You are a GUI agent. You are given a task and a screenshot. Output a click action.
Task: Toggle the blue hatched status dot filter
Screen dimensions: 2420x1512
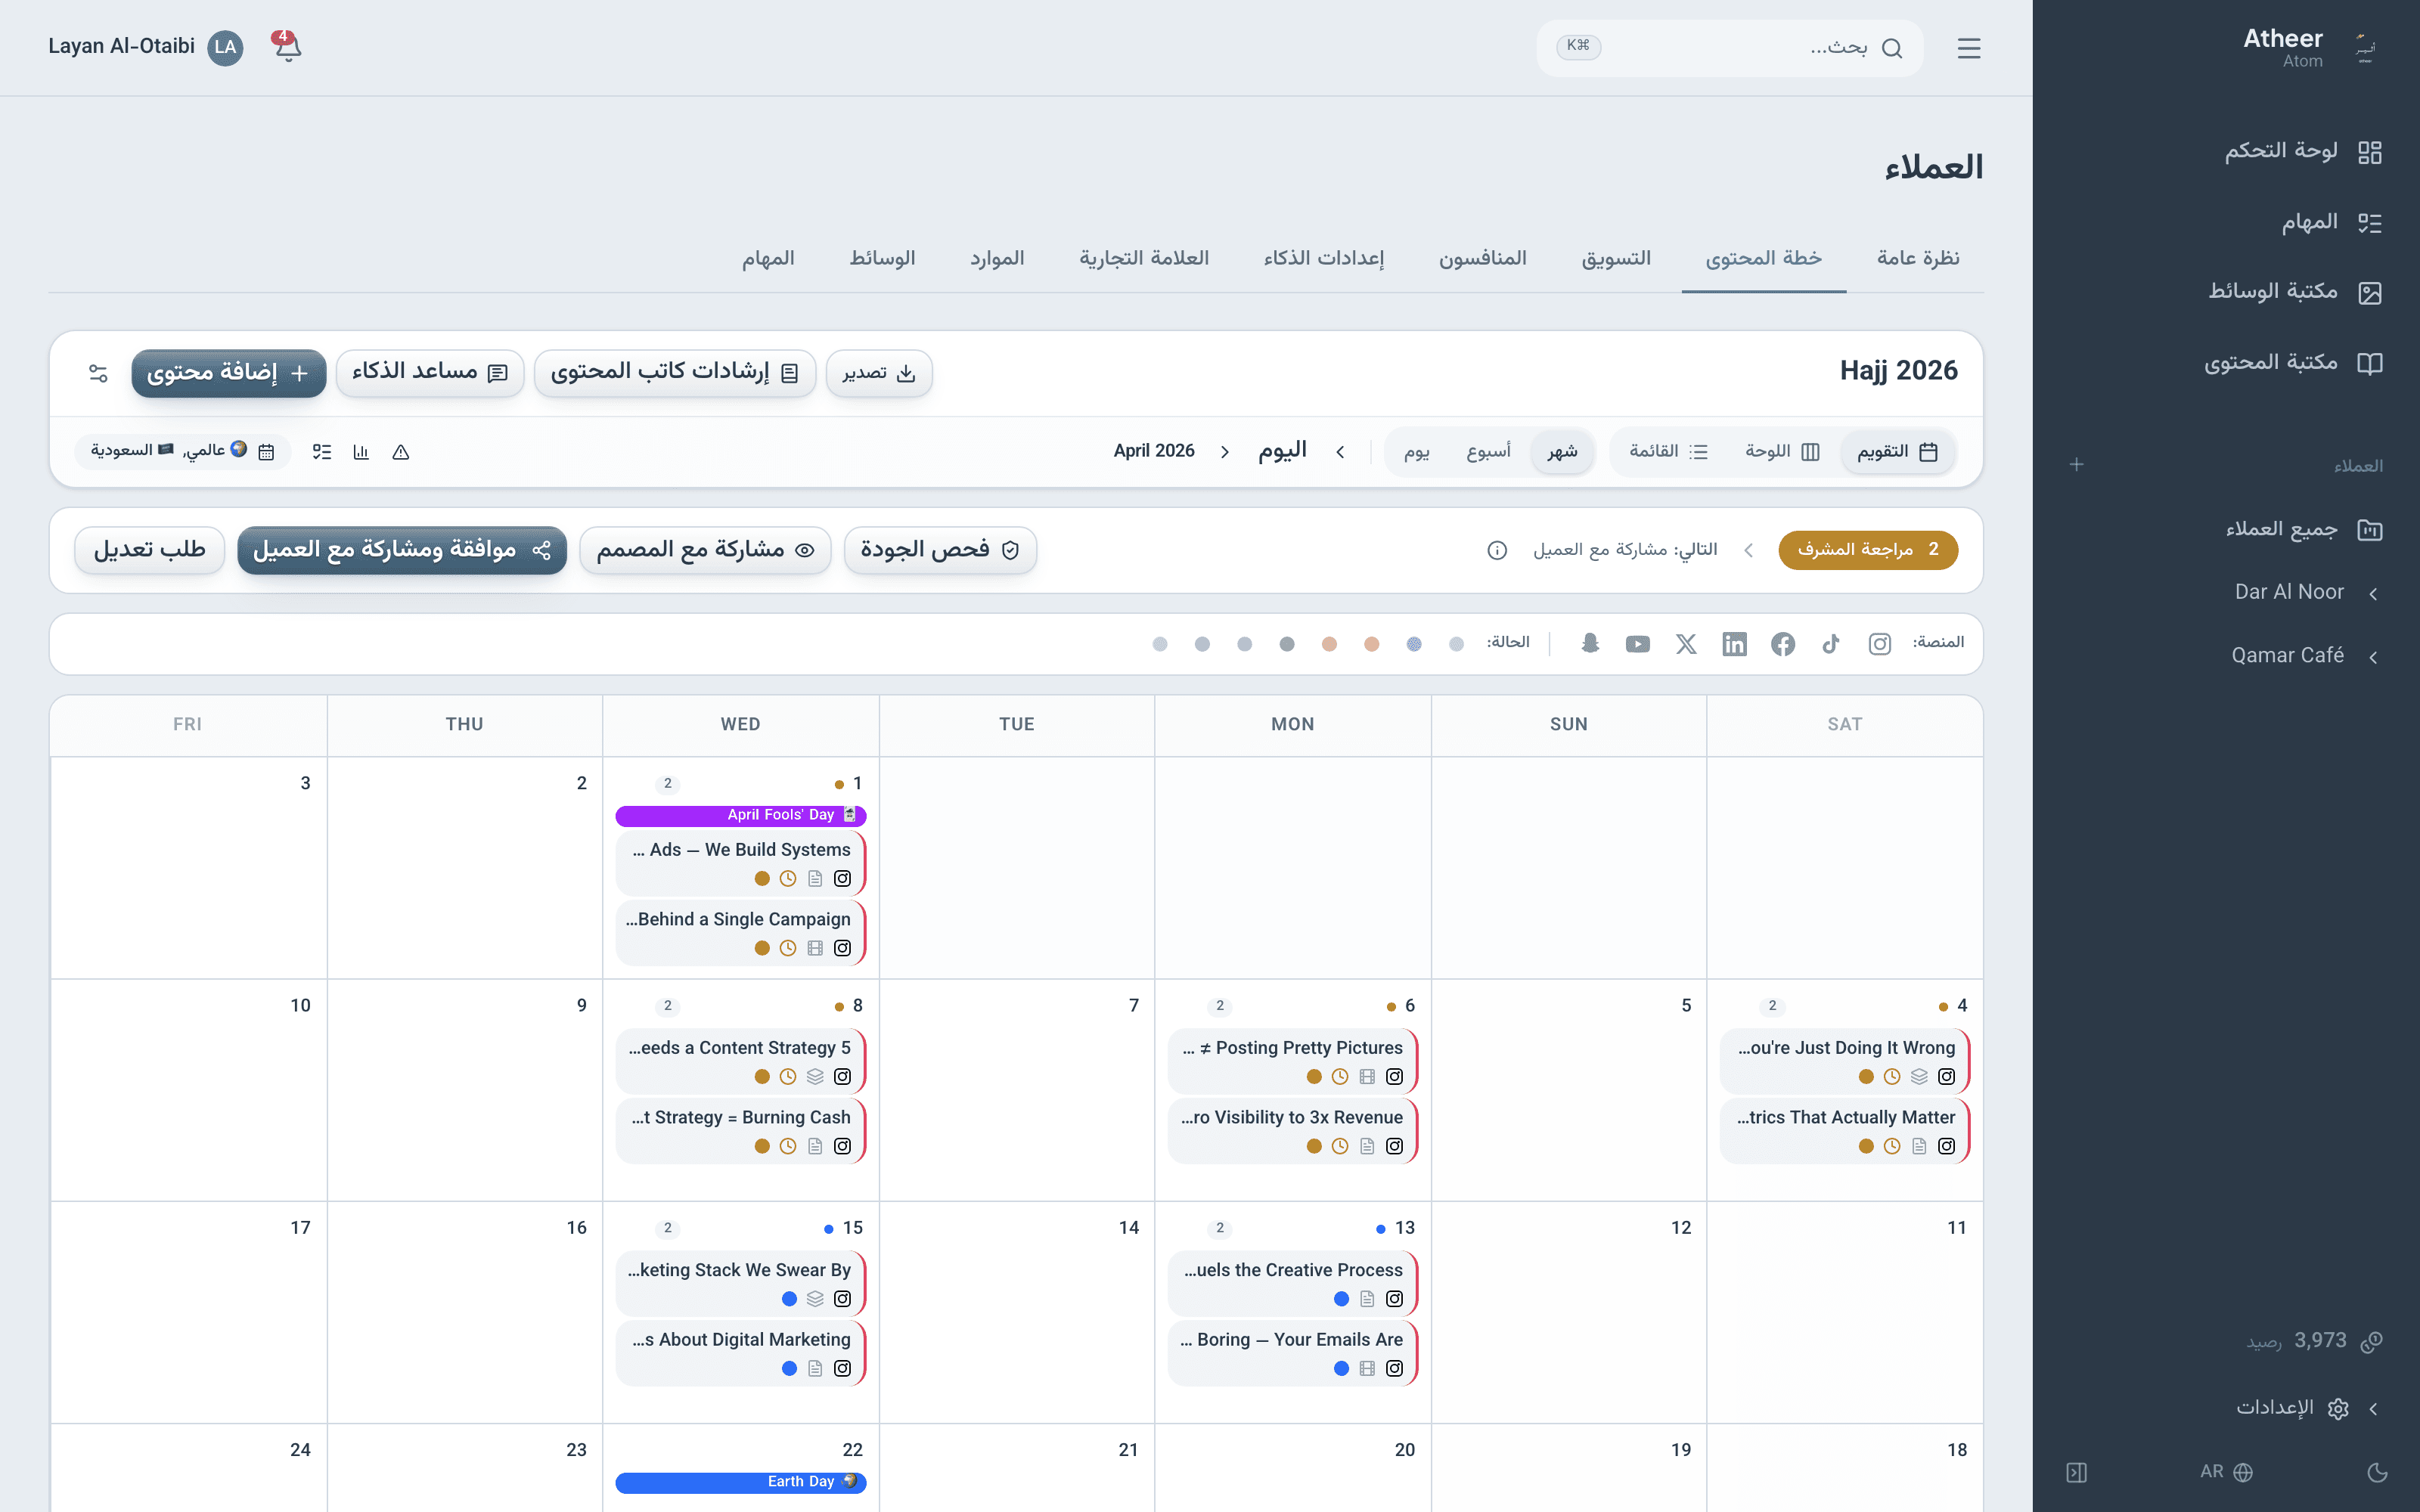point(1414,644)
